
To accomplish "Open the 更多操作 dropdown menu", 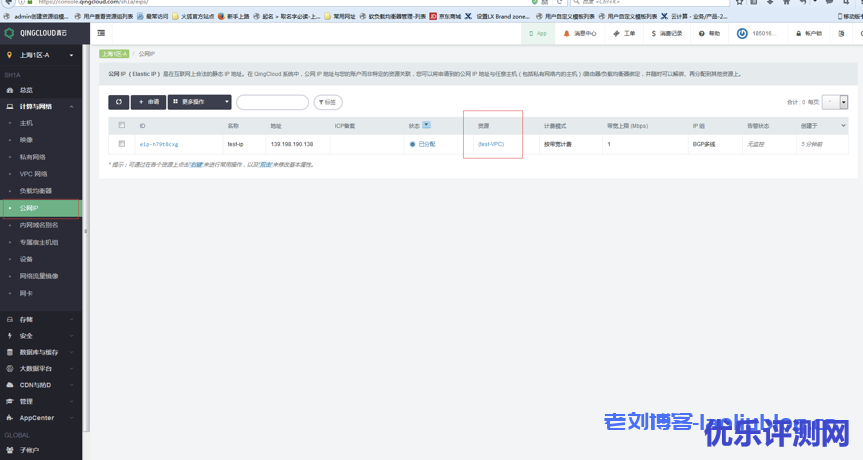I will (x=200, y=102).
